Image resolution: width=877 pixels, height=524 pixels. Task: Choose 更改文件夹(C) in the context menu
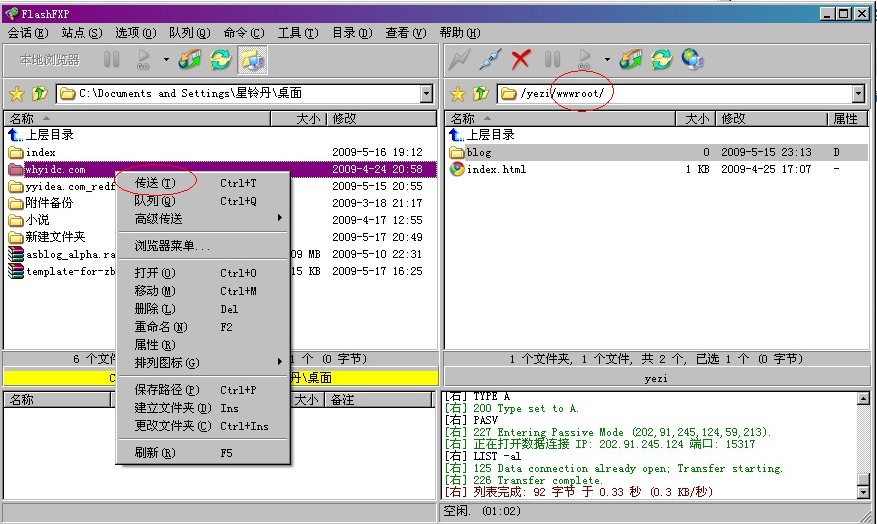[x=202, y=426]
